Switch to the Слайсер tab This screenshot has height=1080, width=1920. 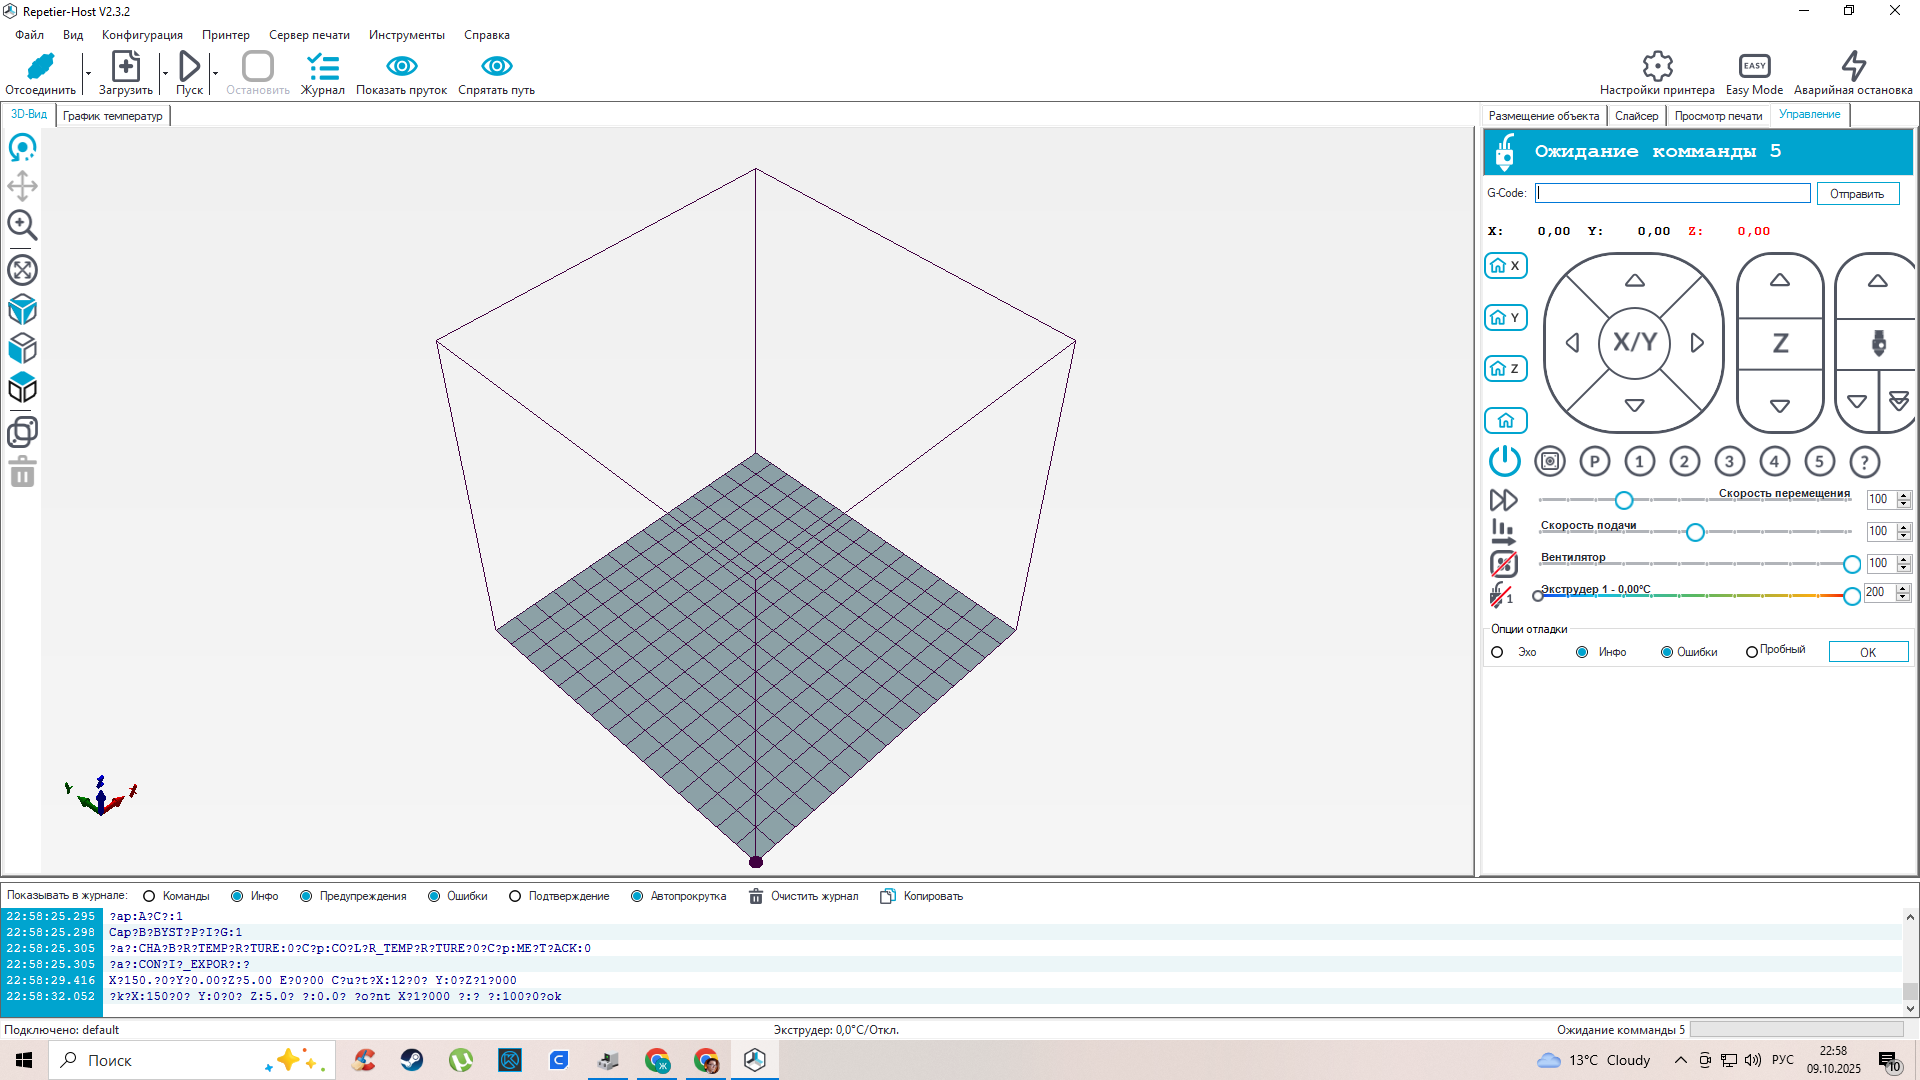[1636, 116]
